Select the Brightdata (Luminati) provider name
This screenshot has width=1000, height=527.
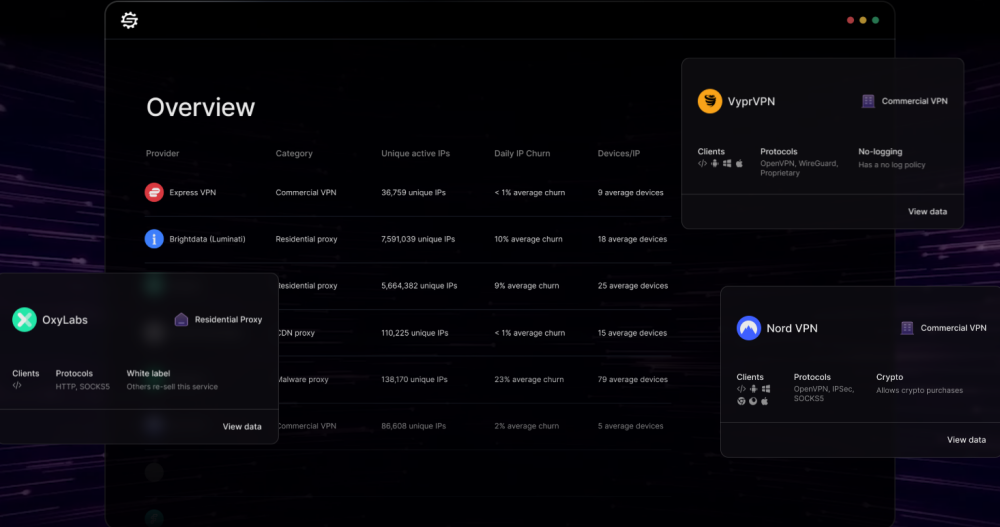click(207, 239)
